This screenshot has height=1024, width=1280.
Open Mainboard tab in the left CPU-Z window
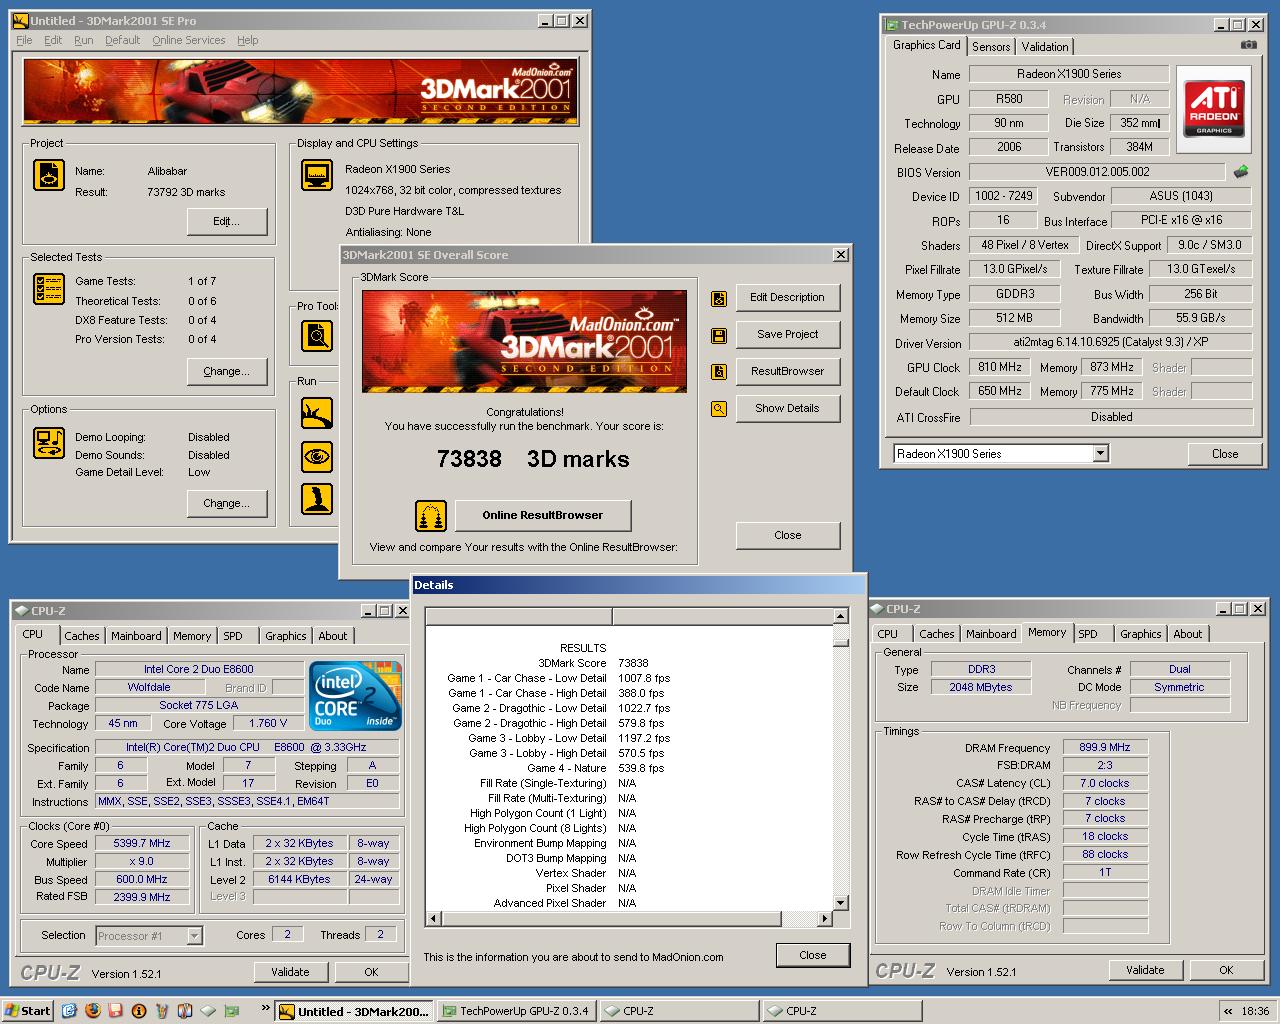click(136, 636)
